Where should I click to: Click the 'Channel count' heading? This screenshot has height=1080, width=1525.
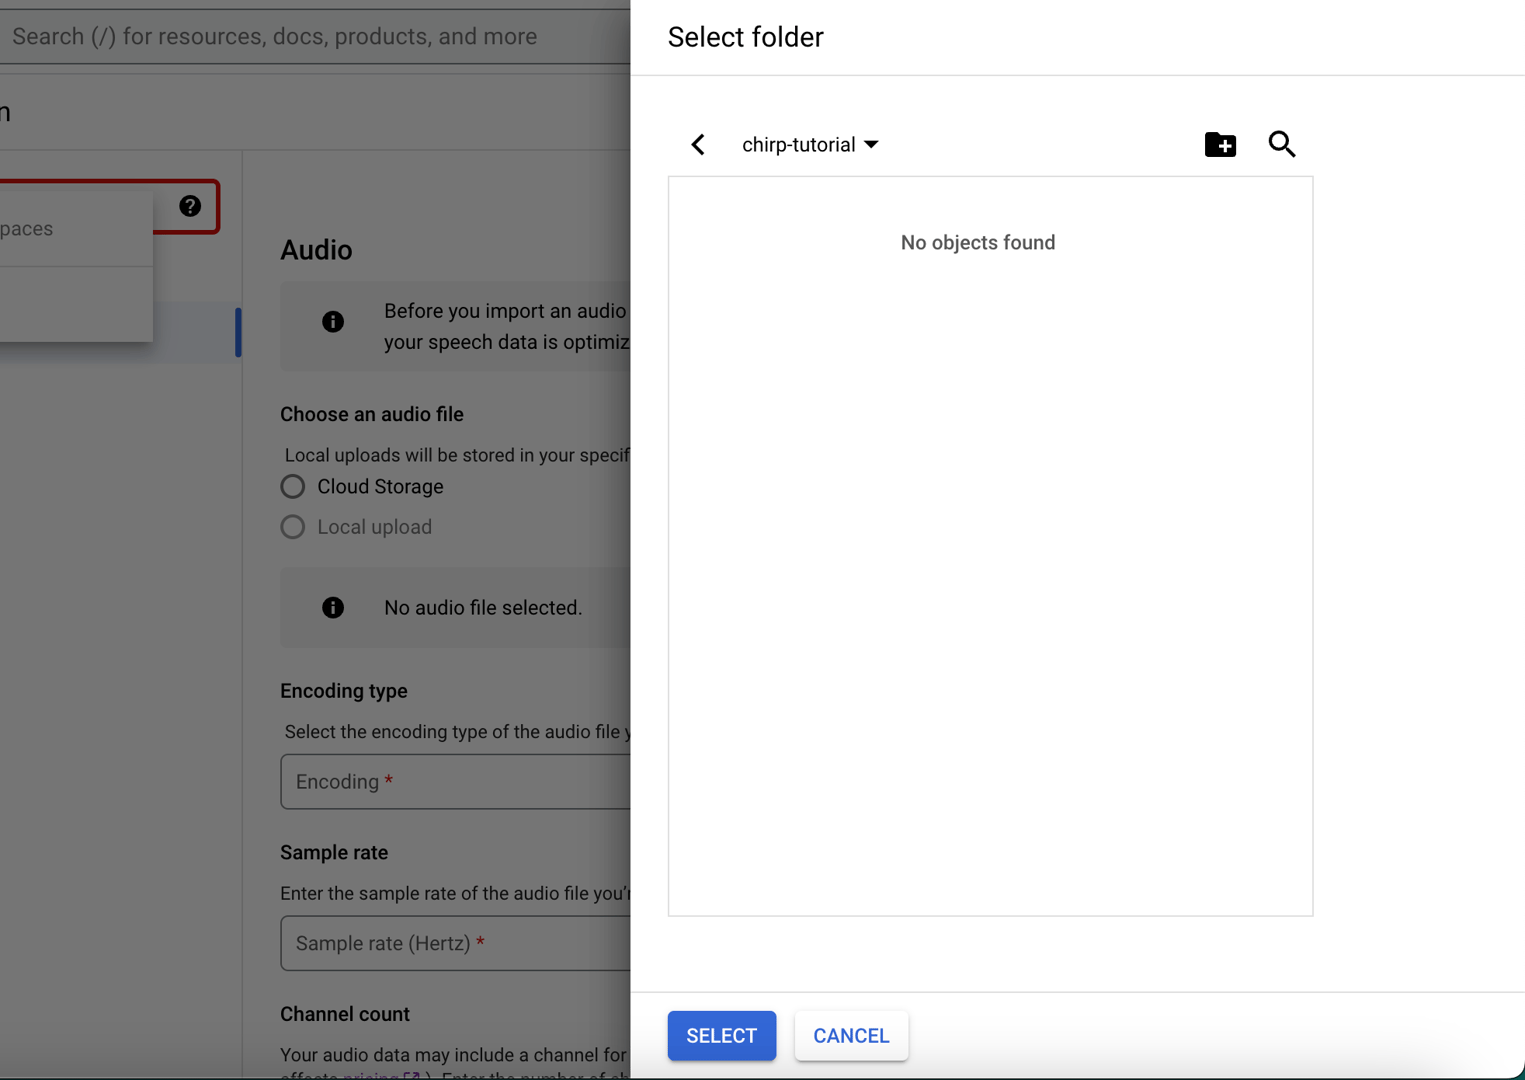coord(345,1014)
